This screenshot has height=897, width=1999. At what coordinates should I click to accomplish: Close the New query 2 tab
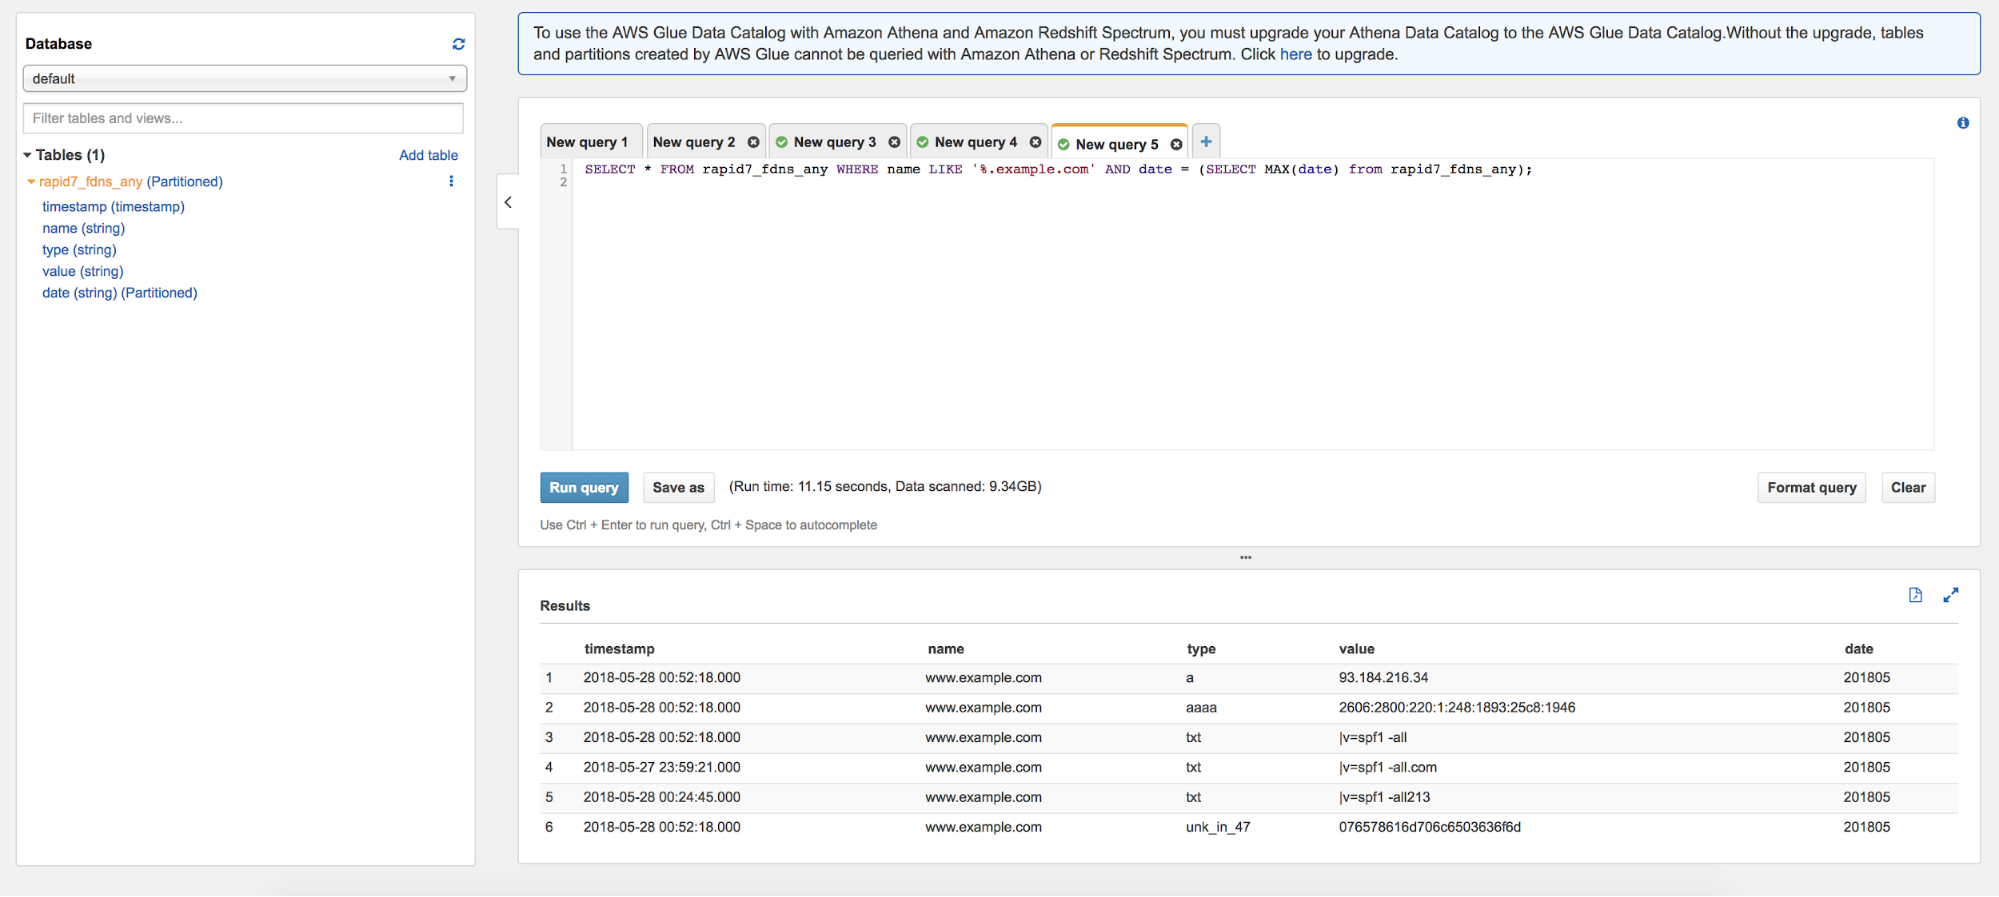tap(753, 142)
